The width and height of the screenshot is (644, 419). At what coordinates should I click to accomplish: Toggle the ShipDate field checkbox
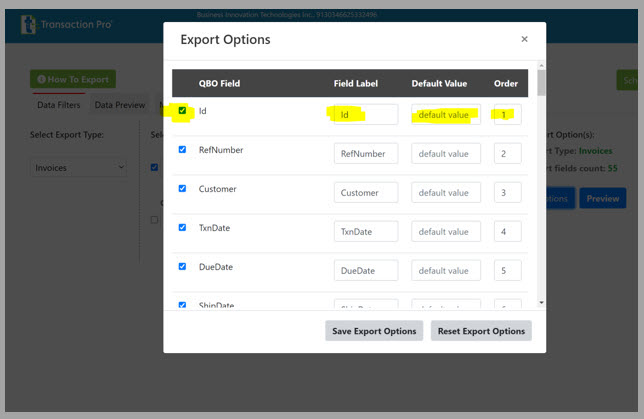pos(182,305)
